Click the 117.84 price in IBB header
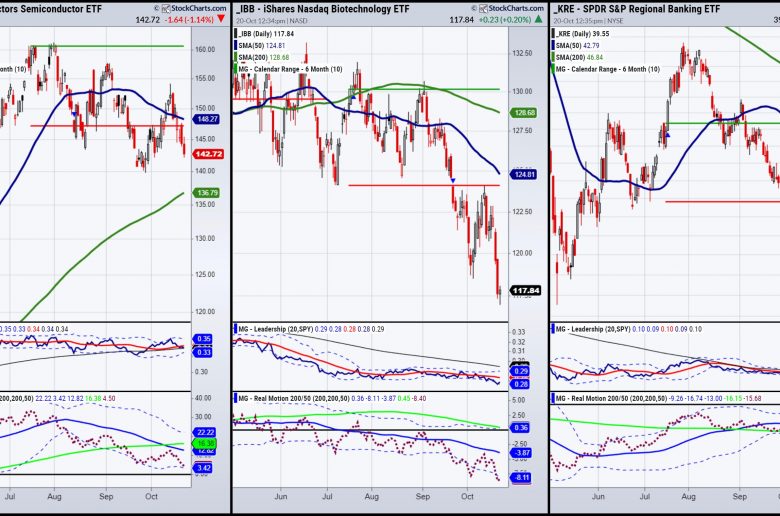Image resolution: width=780 pixels, height=516 pixels. point(462,20)
